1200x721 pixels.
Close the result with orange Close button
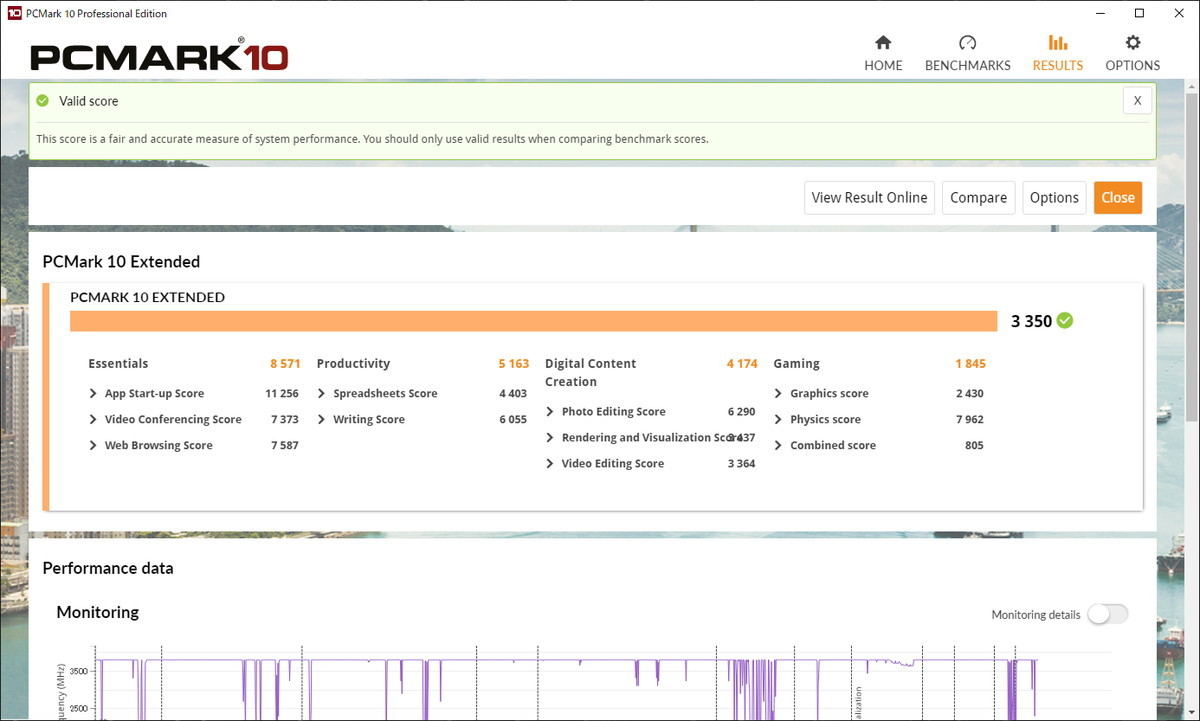coord(1118,198)
